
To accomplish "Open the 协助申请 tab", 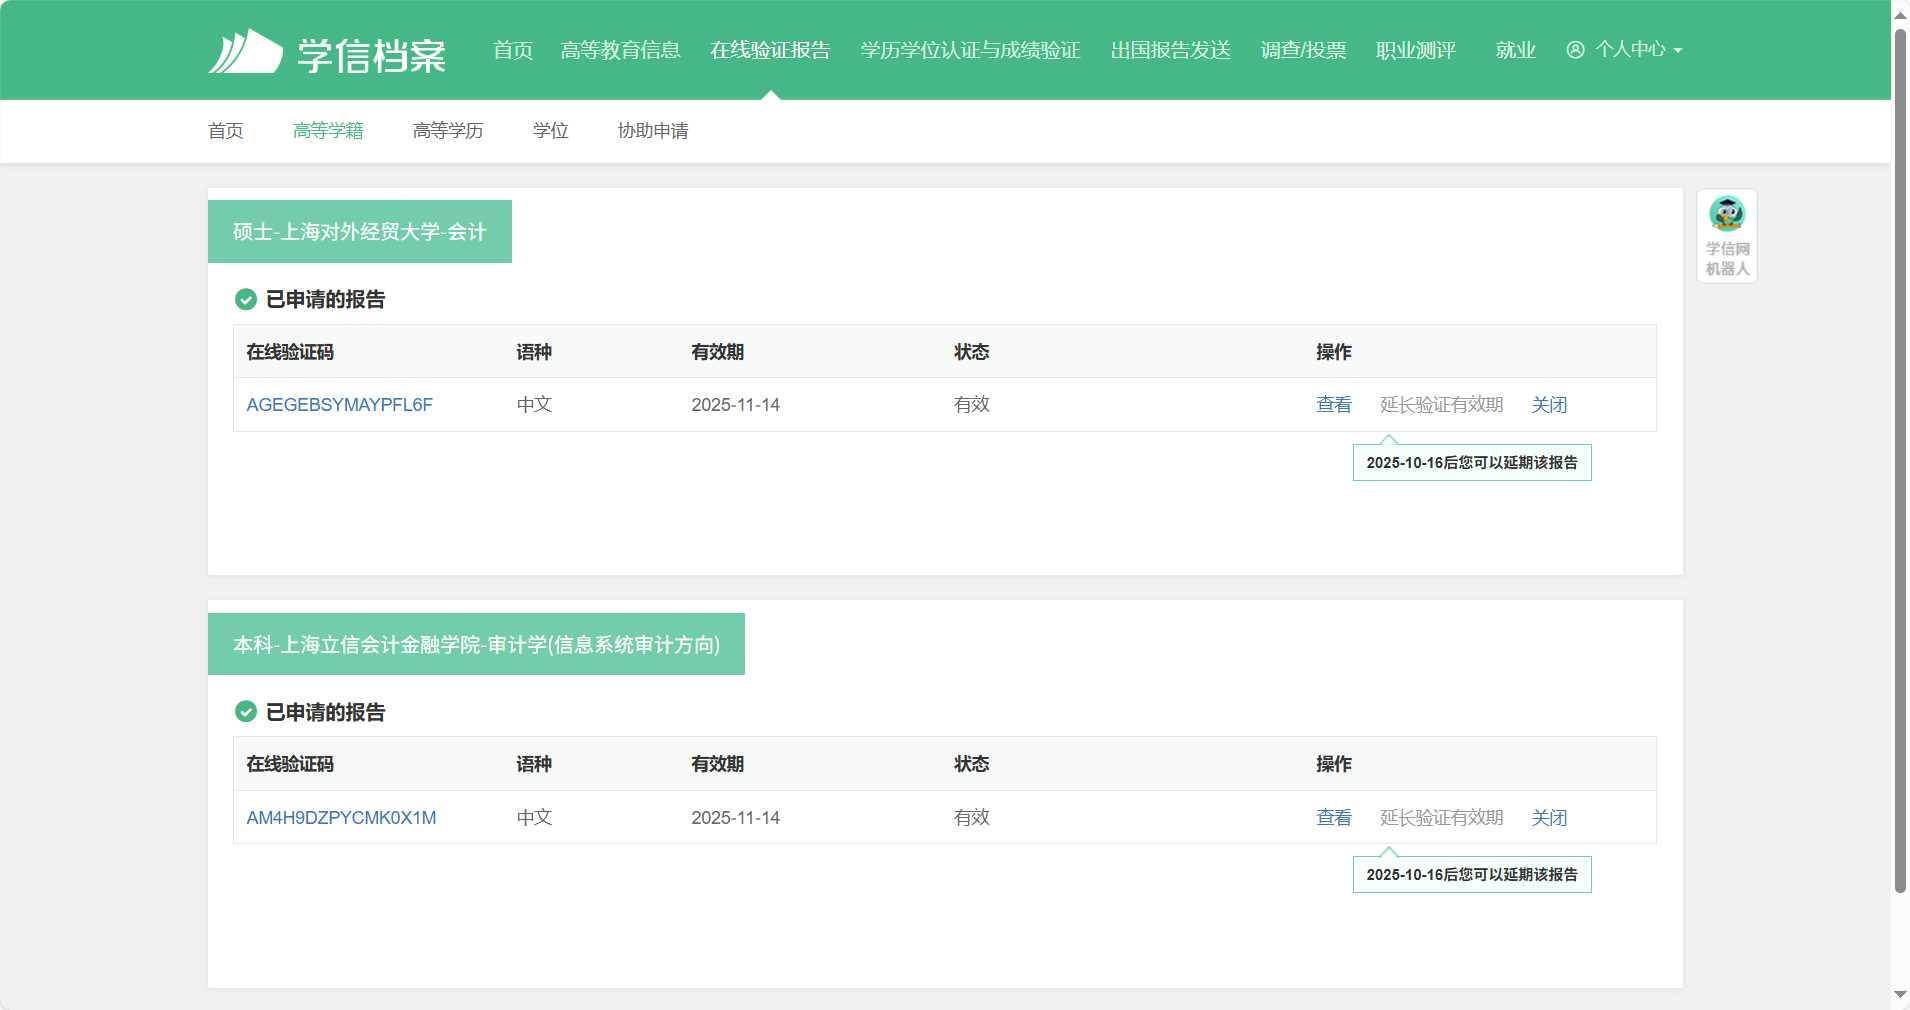I will 652,131.
